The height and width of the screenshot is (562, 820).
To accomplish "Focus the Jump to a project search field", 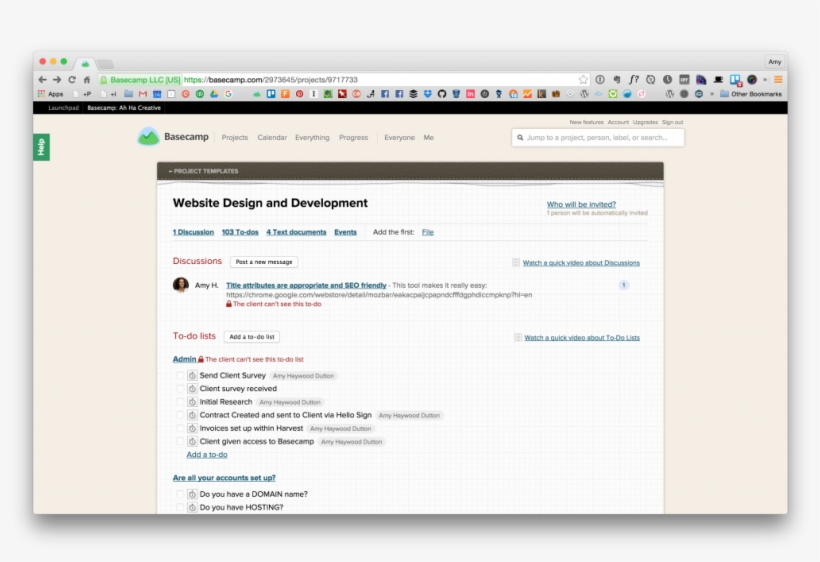I will click(598, 137).
